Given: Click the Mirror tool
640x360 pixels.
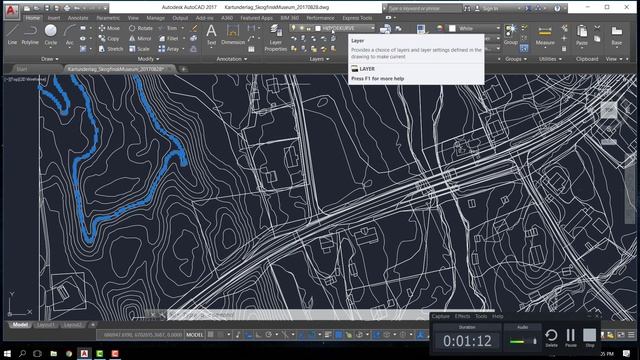Looking at the screenshot, I should coord(140,38).
